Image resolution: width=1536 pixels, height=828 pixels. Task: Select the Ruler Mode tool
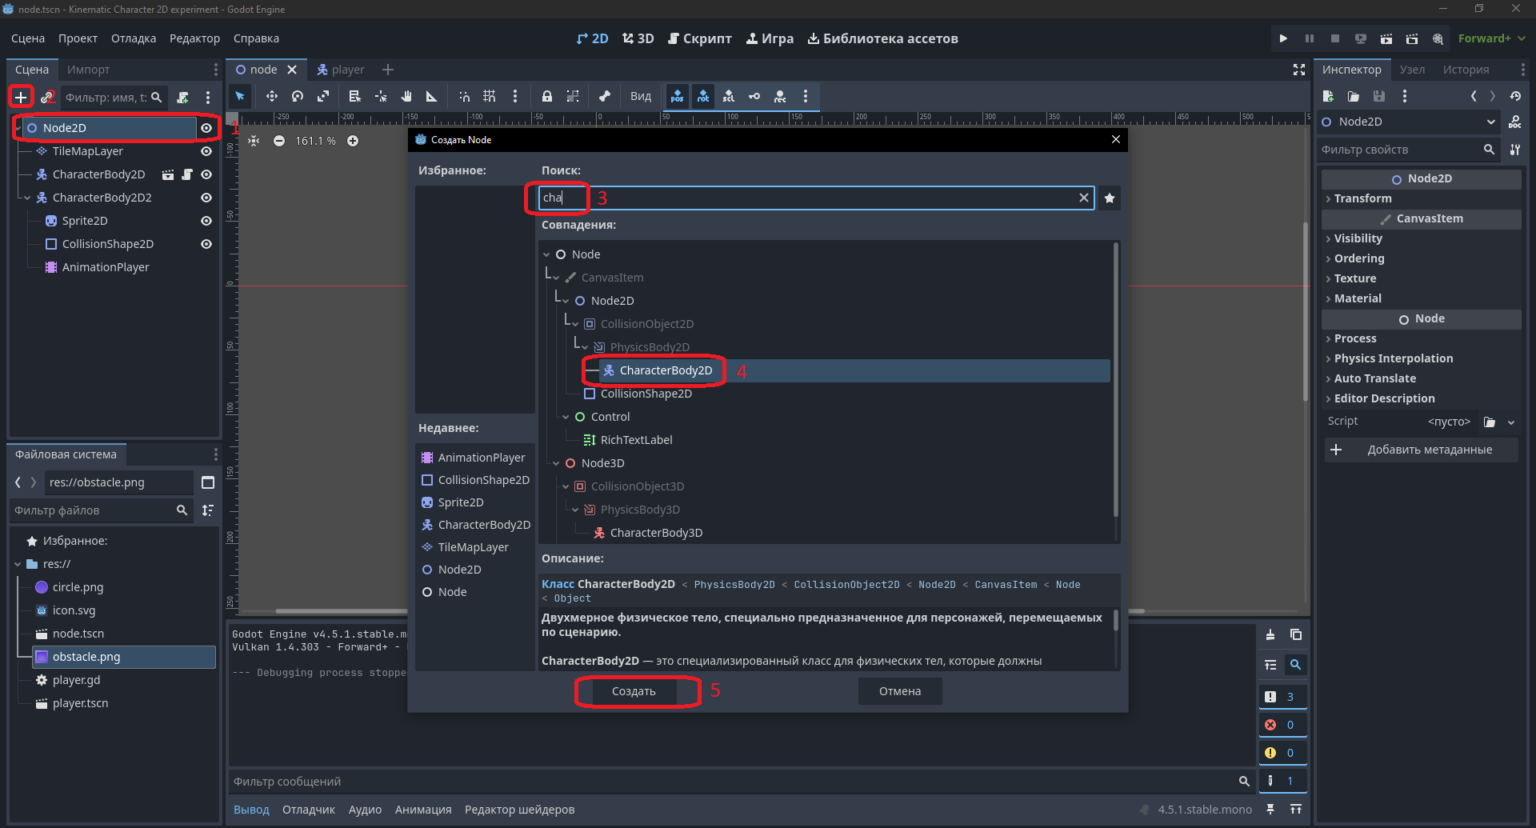[432, 96]
